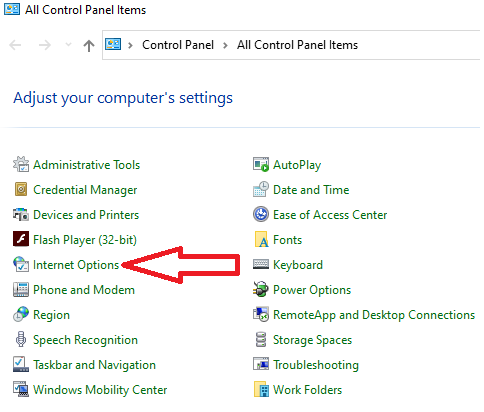Open the Troubleshooting link
Image resolution: width=484 pixels, height=412 pixels.
(x=316, y=365)
